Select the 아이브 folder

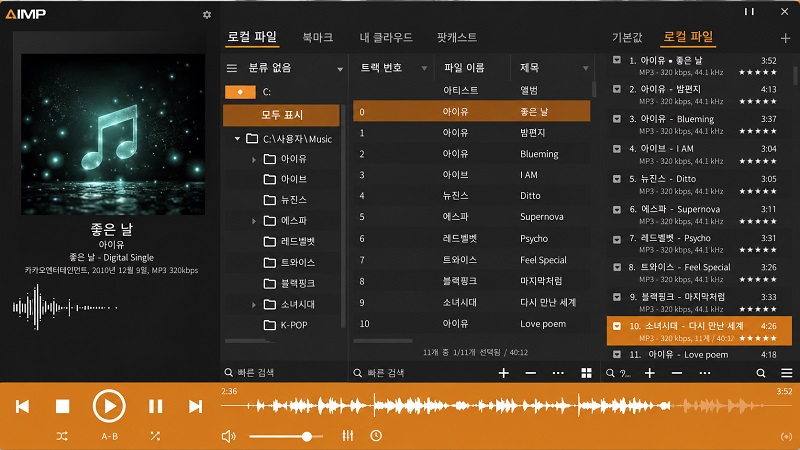click(x=286, y=179)
